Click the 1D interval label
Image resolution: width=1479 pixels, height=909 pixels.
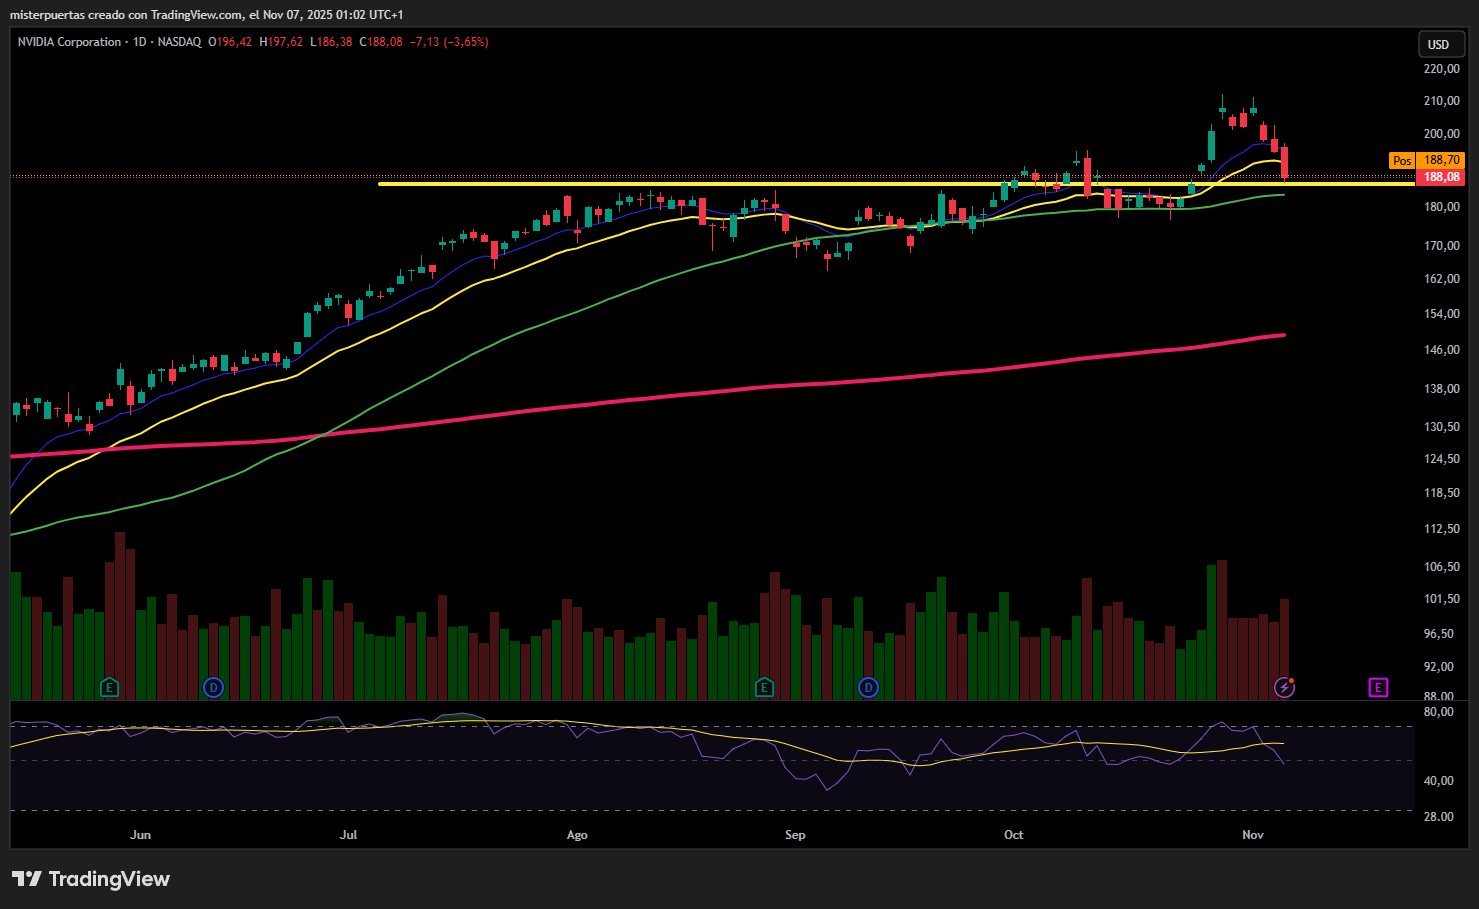[140, 42]
